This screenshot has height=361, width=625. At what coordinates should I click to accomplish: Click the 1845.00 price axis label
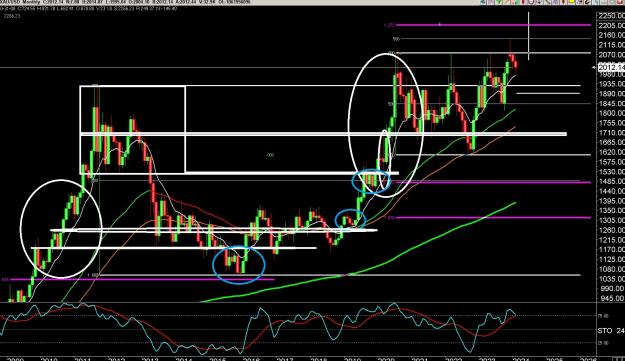tap(611, 103)
